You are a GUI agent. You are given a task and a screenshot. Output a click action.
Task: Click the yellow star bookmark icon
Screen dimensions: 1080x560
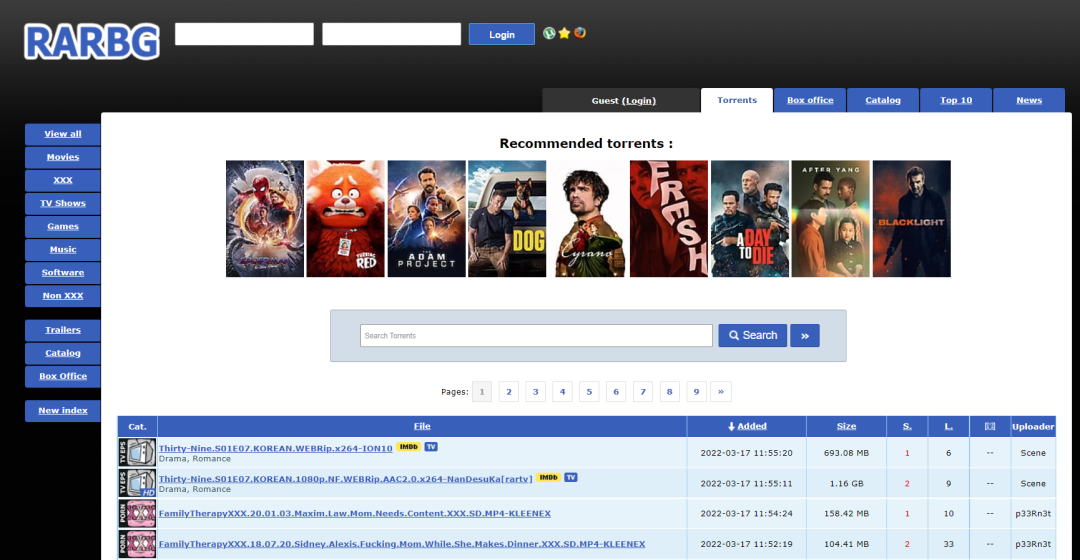(564, 33)
